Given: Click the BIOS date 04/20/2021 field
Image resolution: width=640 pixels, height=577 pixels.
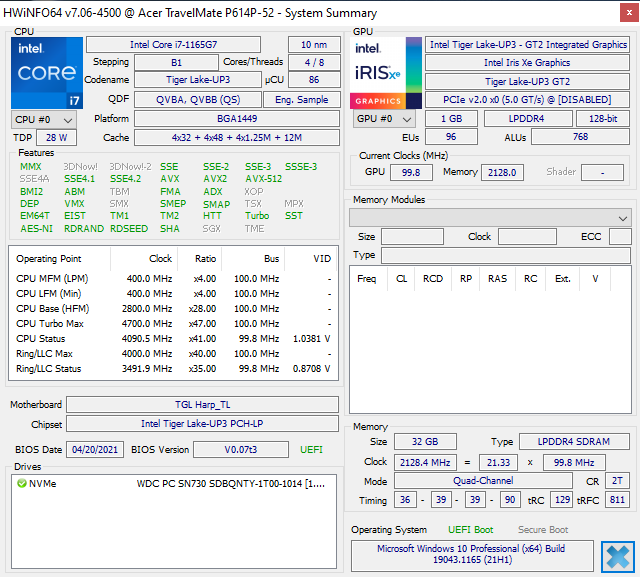Looking at the screenshot, I should click(95, 450).
